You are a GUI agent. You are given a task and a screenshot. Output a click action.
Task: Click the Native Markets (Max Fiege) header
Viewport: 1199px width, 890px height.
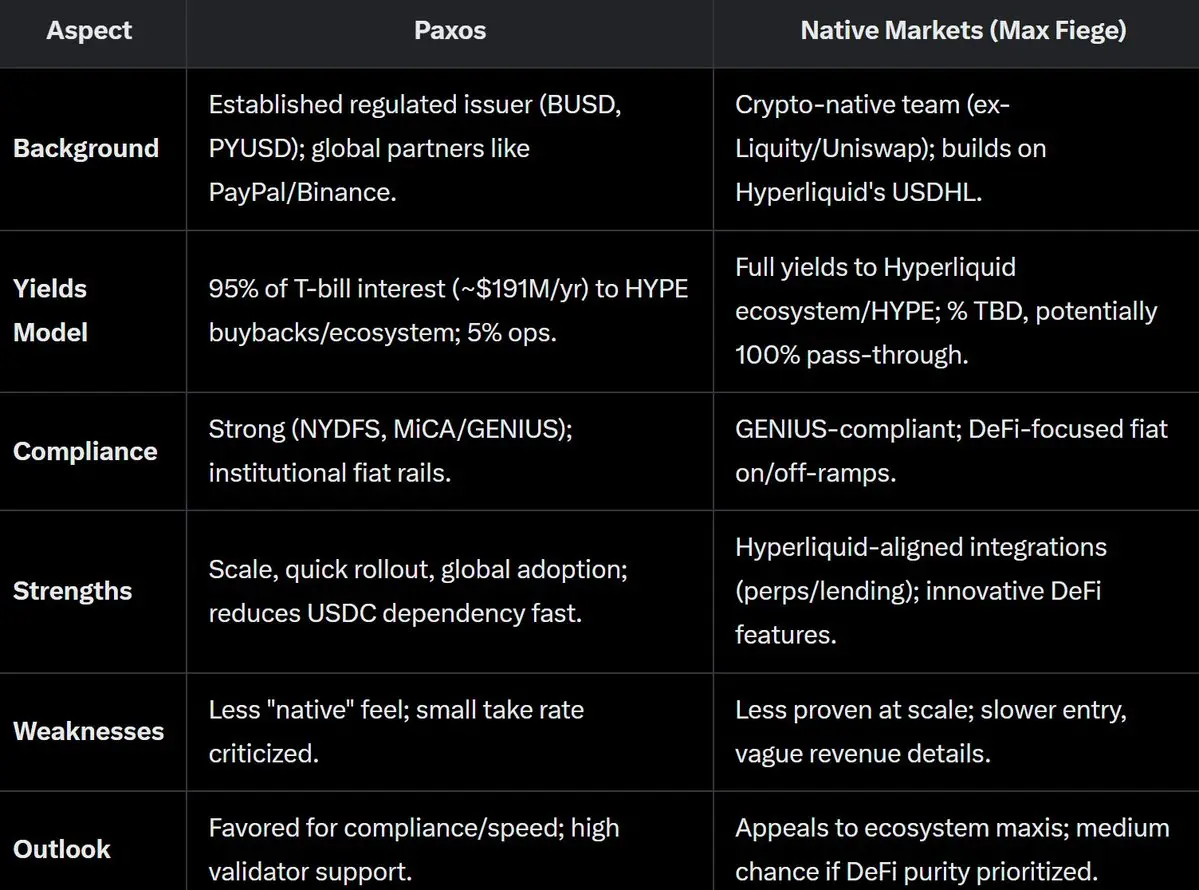[963, 31]
